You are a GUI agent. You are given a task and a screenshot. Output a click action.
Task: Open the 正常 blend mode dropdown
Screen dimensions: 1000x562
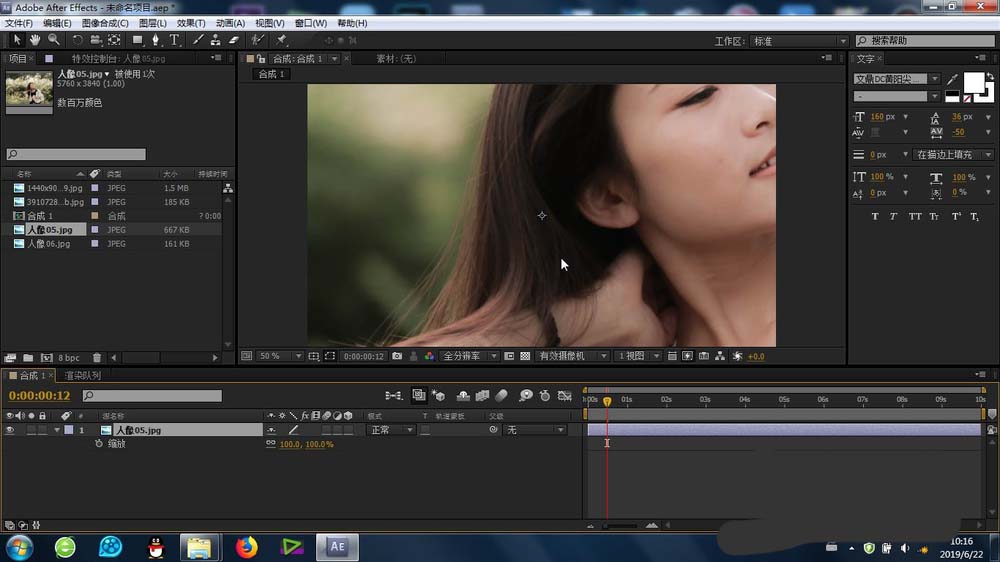pyautogui.click(x=391, y=430)
